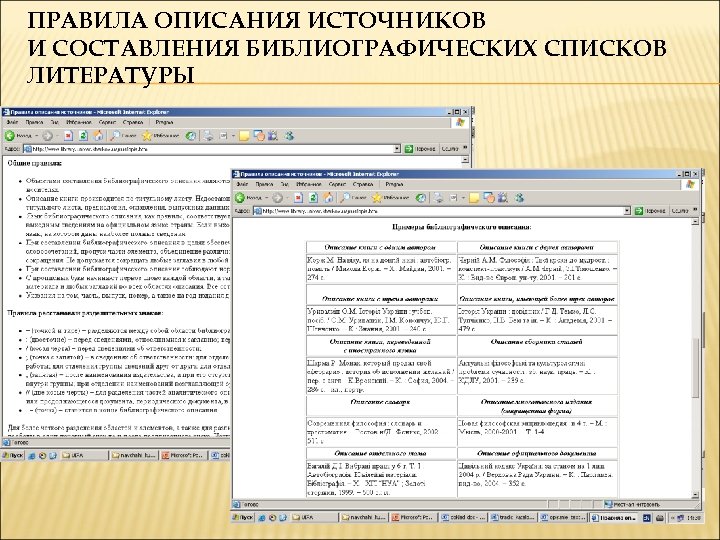
Task: Click Forward arrow in the rear browser window
Action: click(x=48, y=136)
